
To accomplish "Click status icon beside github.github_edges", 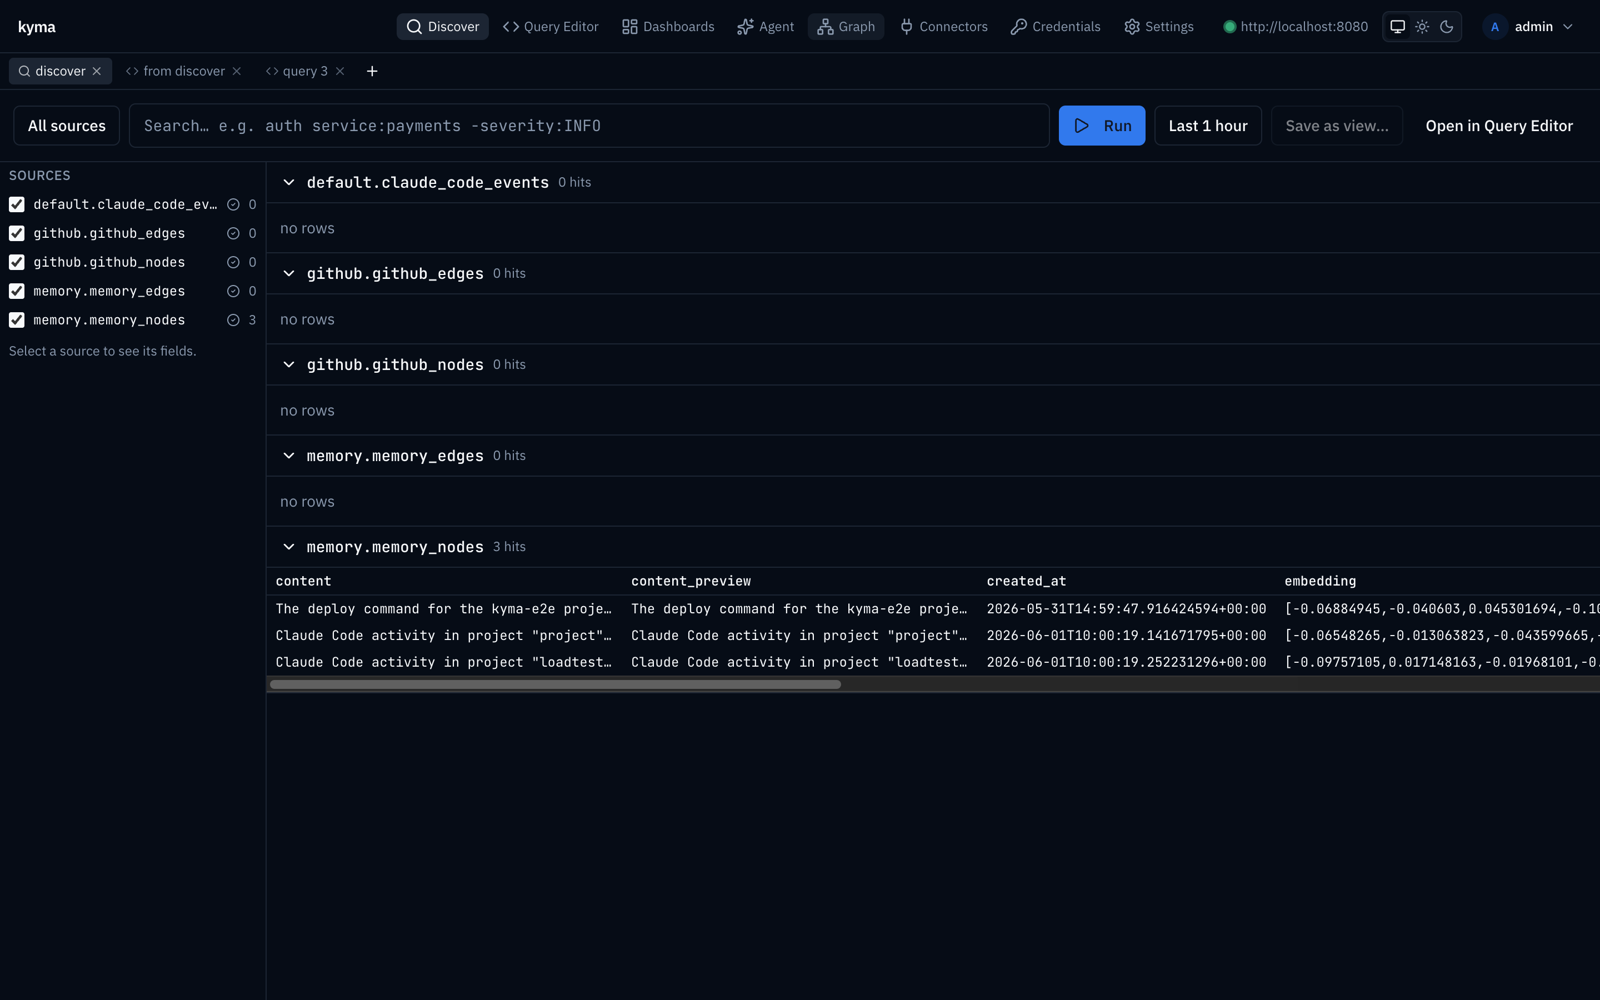I will coord(233,233).
